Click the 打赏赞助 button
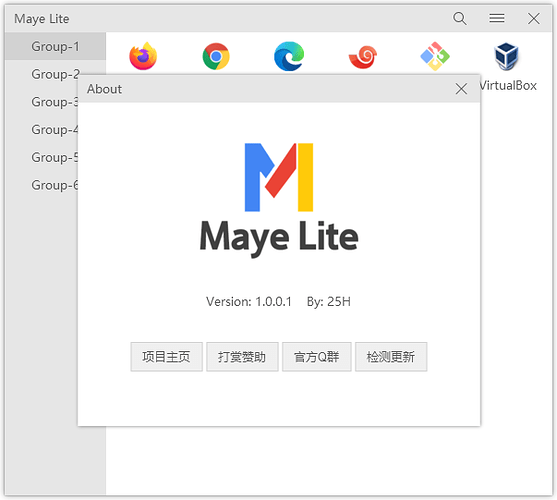 pos(242,357)
